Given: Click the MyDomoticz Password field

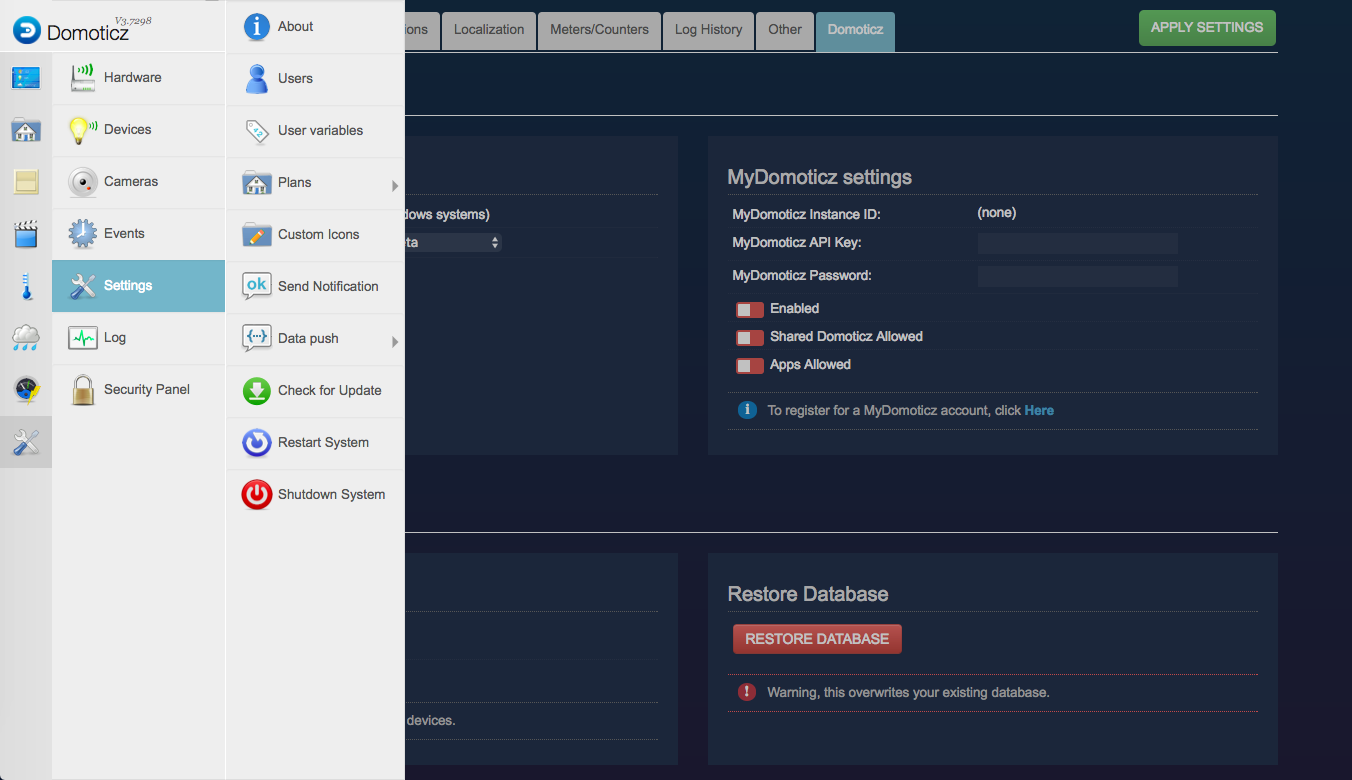Looking at the screenshot, I should (1077, 276).
